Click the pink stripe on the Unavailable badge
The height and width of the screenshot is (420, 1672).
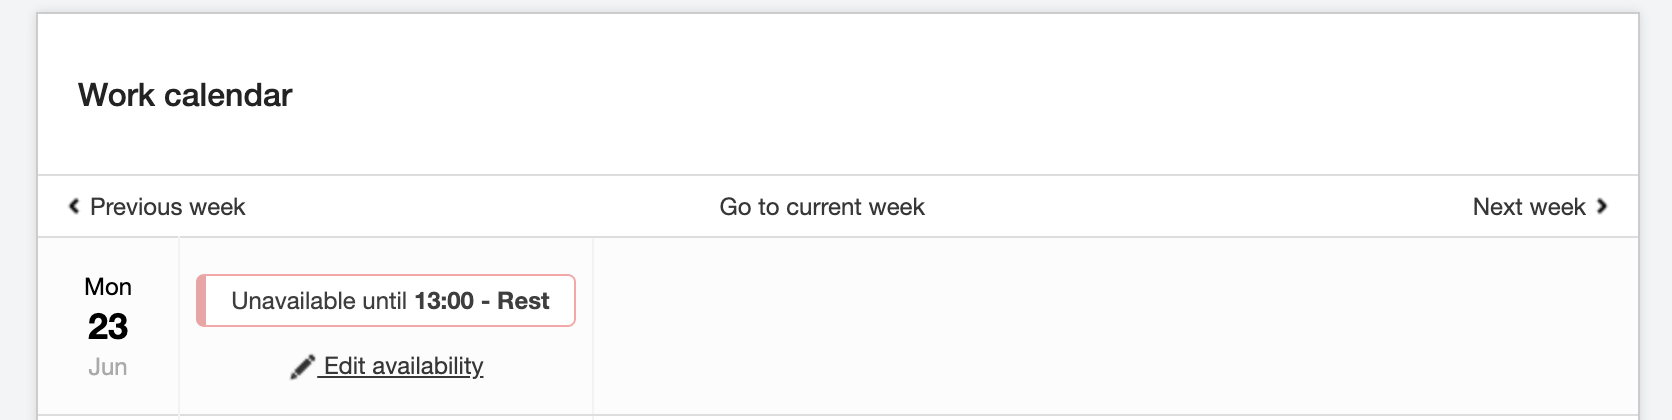tap(201, 301)
